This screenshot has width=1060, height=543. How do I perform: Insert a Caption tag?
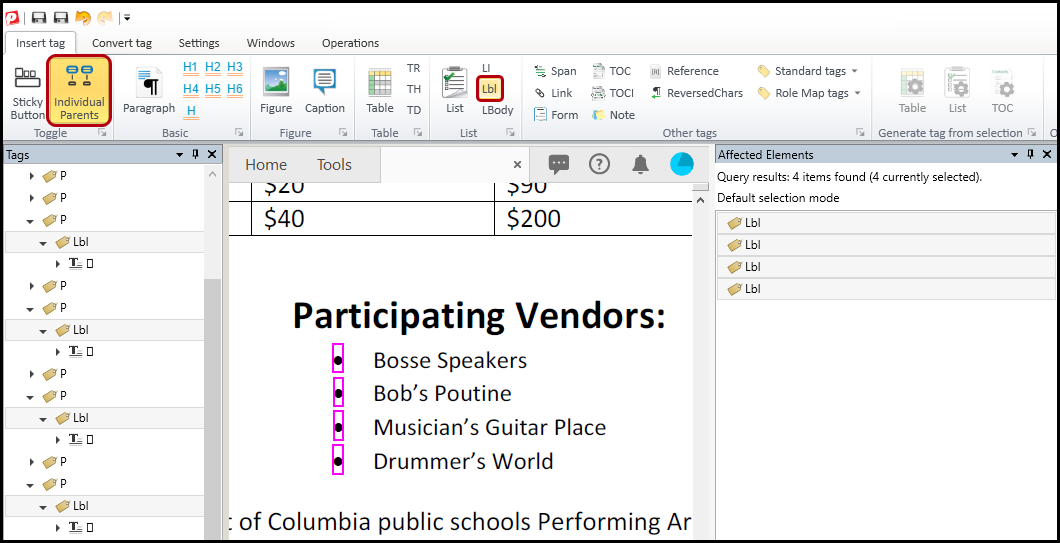click(x=324, y=91)
